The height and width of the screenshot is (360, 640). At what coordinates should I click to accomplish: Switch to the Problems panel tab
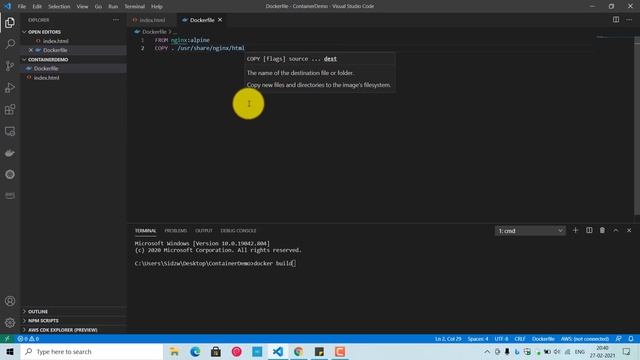coord(176,231)
